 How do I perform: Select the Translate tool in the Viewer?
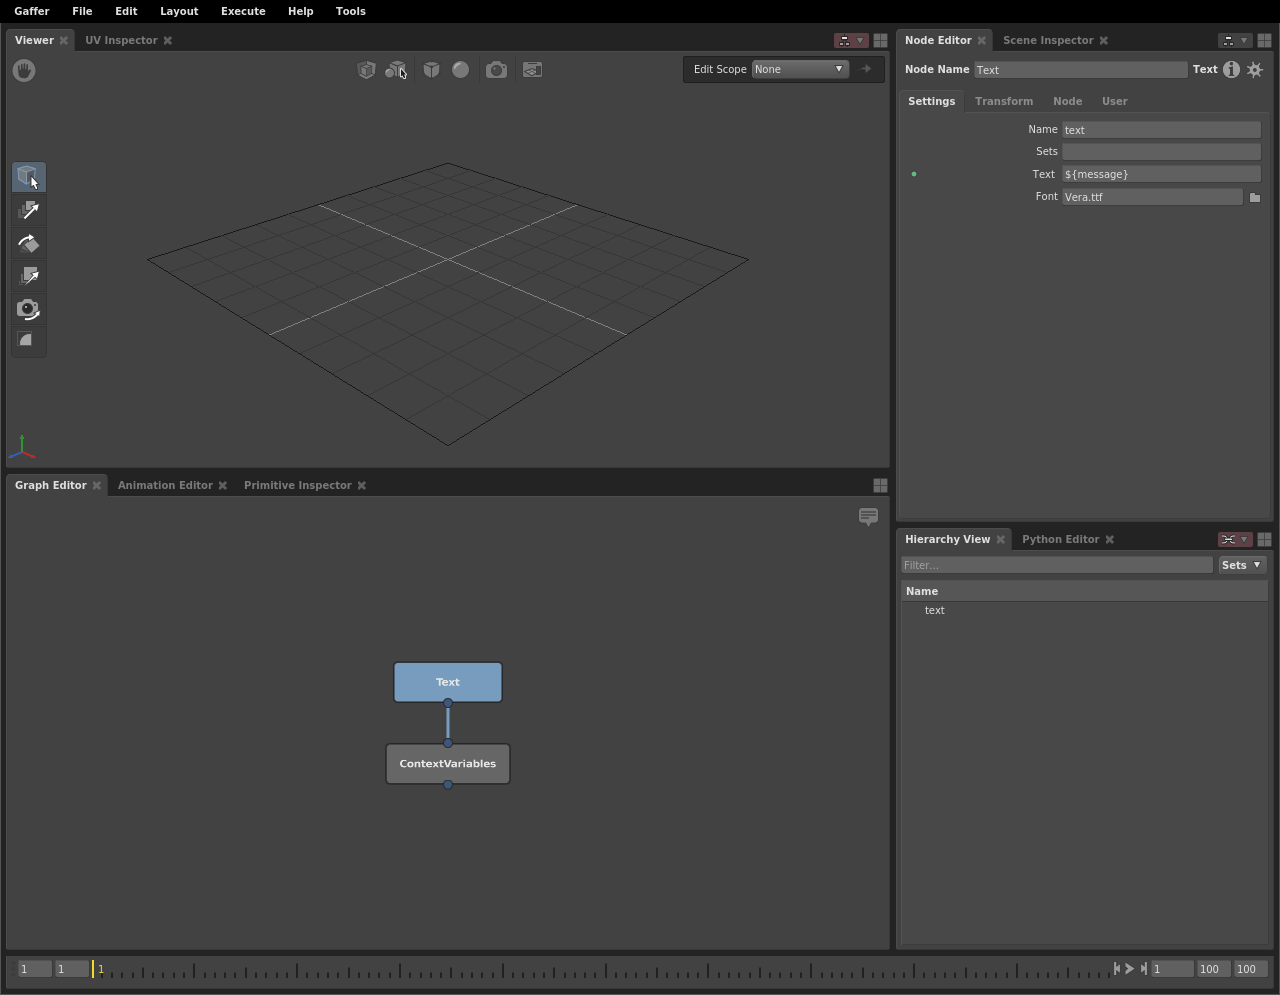click(x=29, y=210)
